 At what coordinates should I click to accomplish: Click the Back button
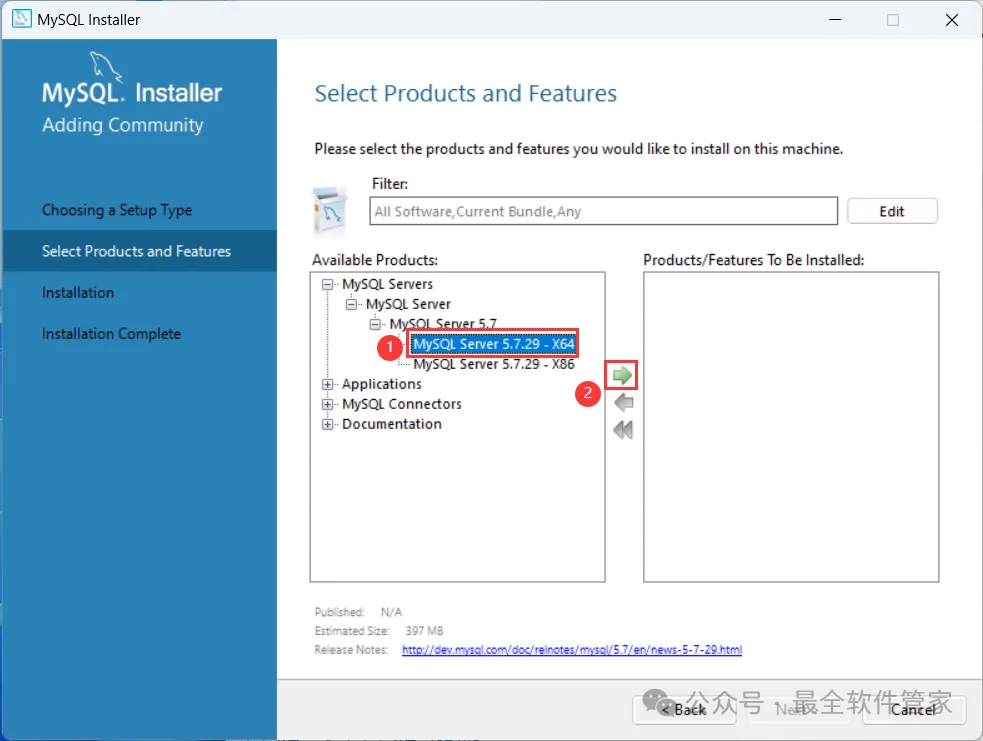click(x=684, y=709)
